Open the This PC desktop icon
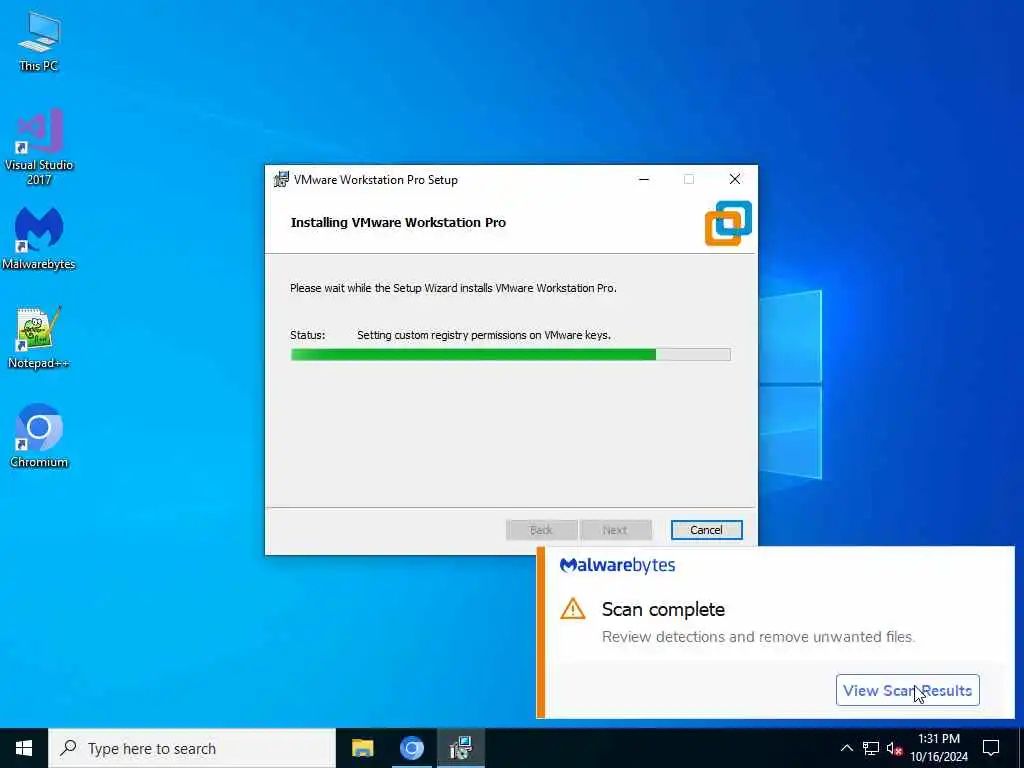Screen dimensions: 1024x768 click(x=39, y=42)
